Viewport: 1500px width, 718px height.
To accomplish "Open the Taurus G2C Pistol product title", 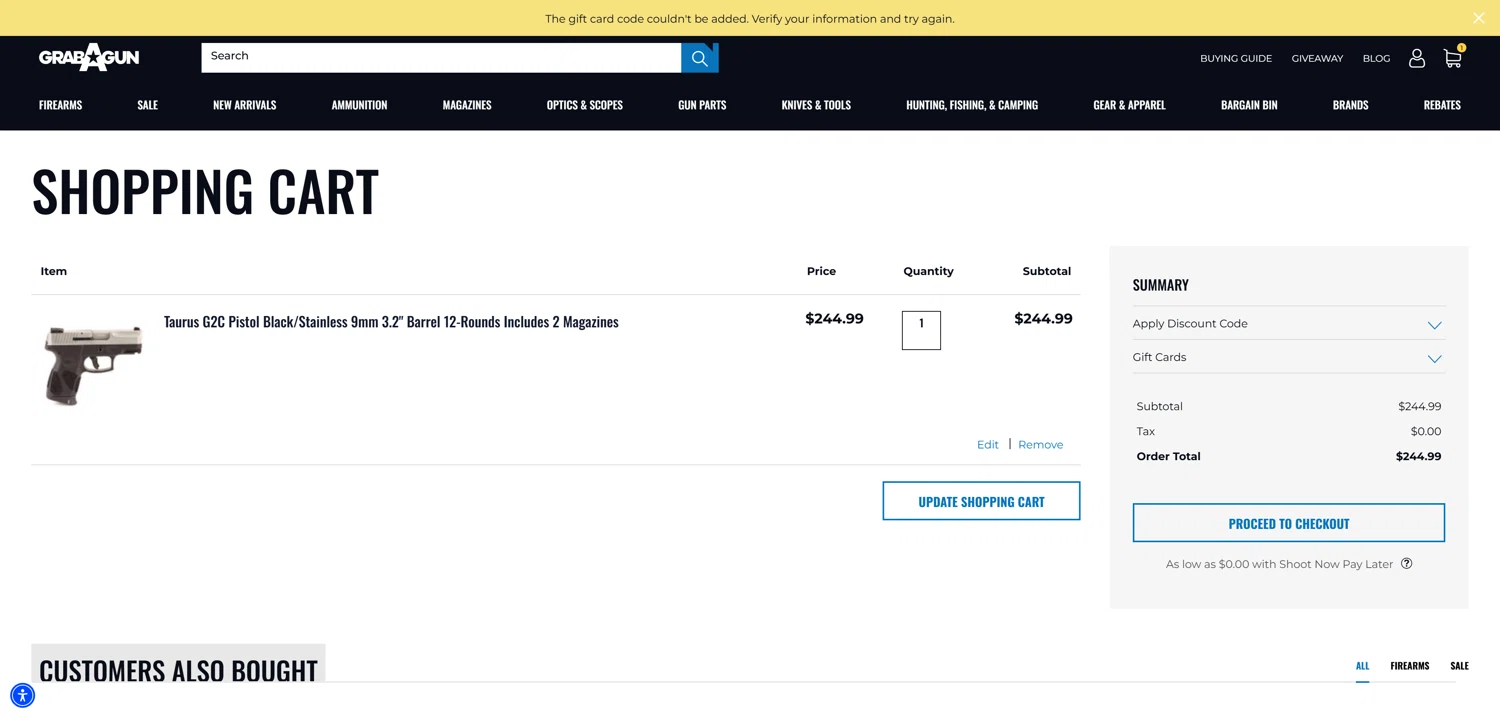I will 391,322.
